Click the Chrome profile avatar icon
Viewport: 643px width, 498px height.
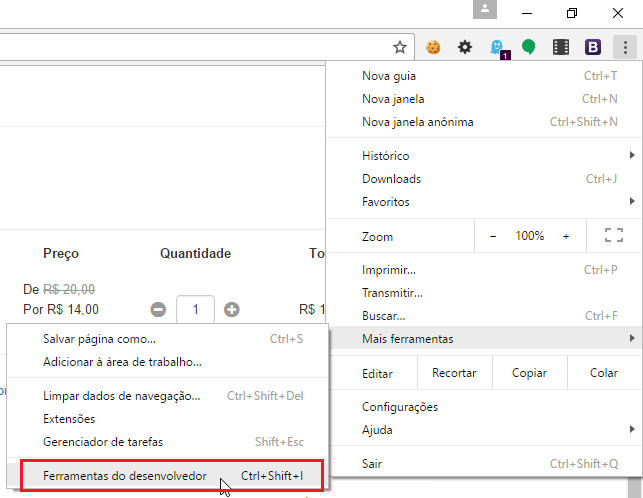pos(485,10)
